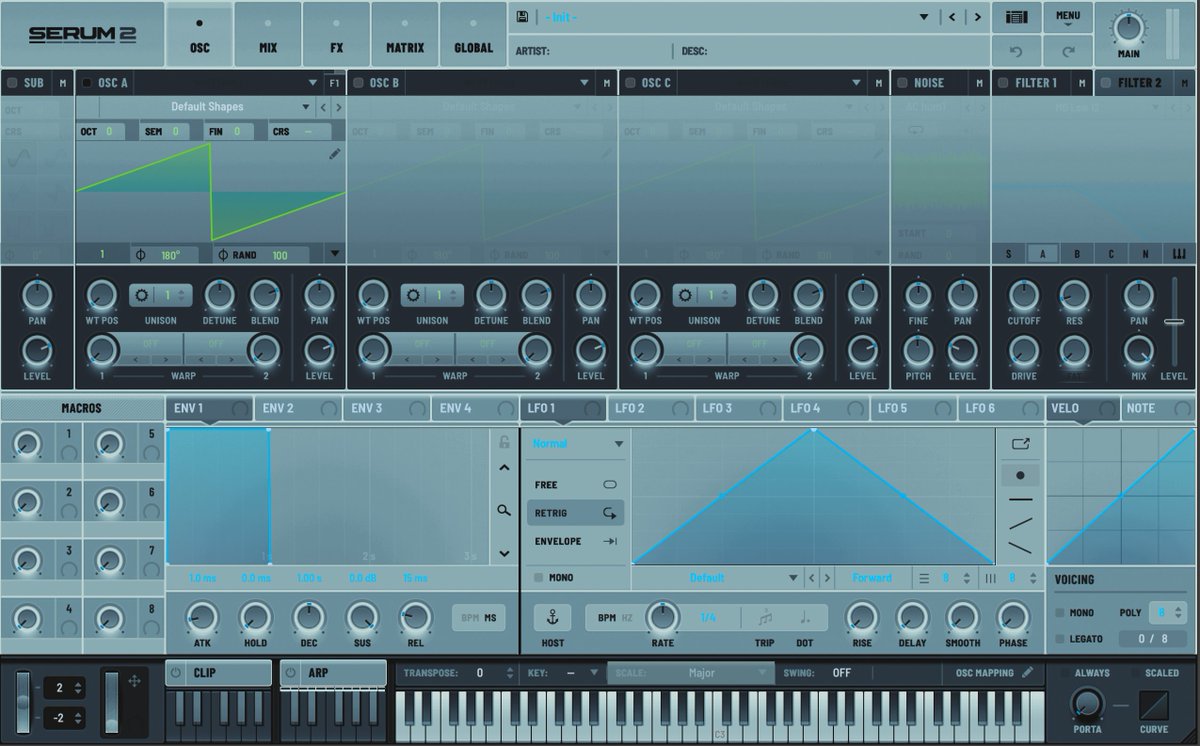Image resolution: width=1200 pixels, height=746 pixels.
Task: Open the OSC C header dropdown arrow
Action: click(857, 83)
